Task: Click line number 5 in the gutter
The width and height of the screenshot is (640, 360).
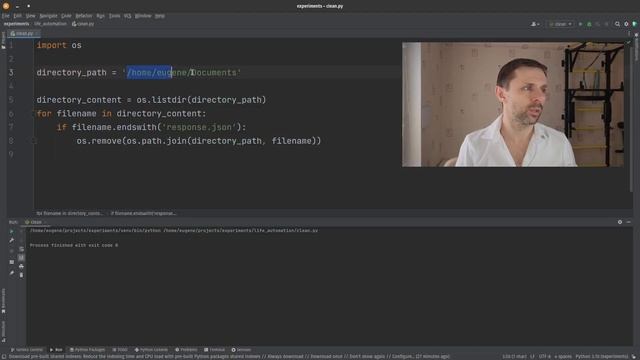Action: point(11,100)
